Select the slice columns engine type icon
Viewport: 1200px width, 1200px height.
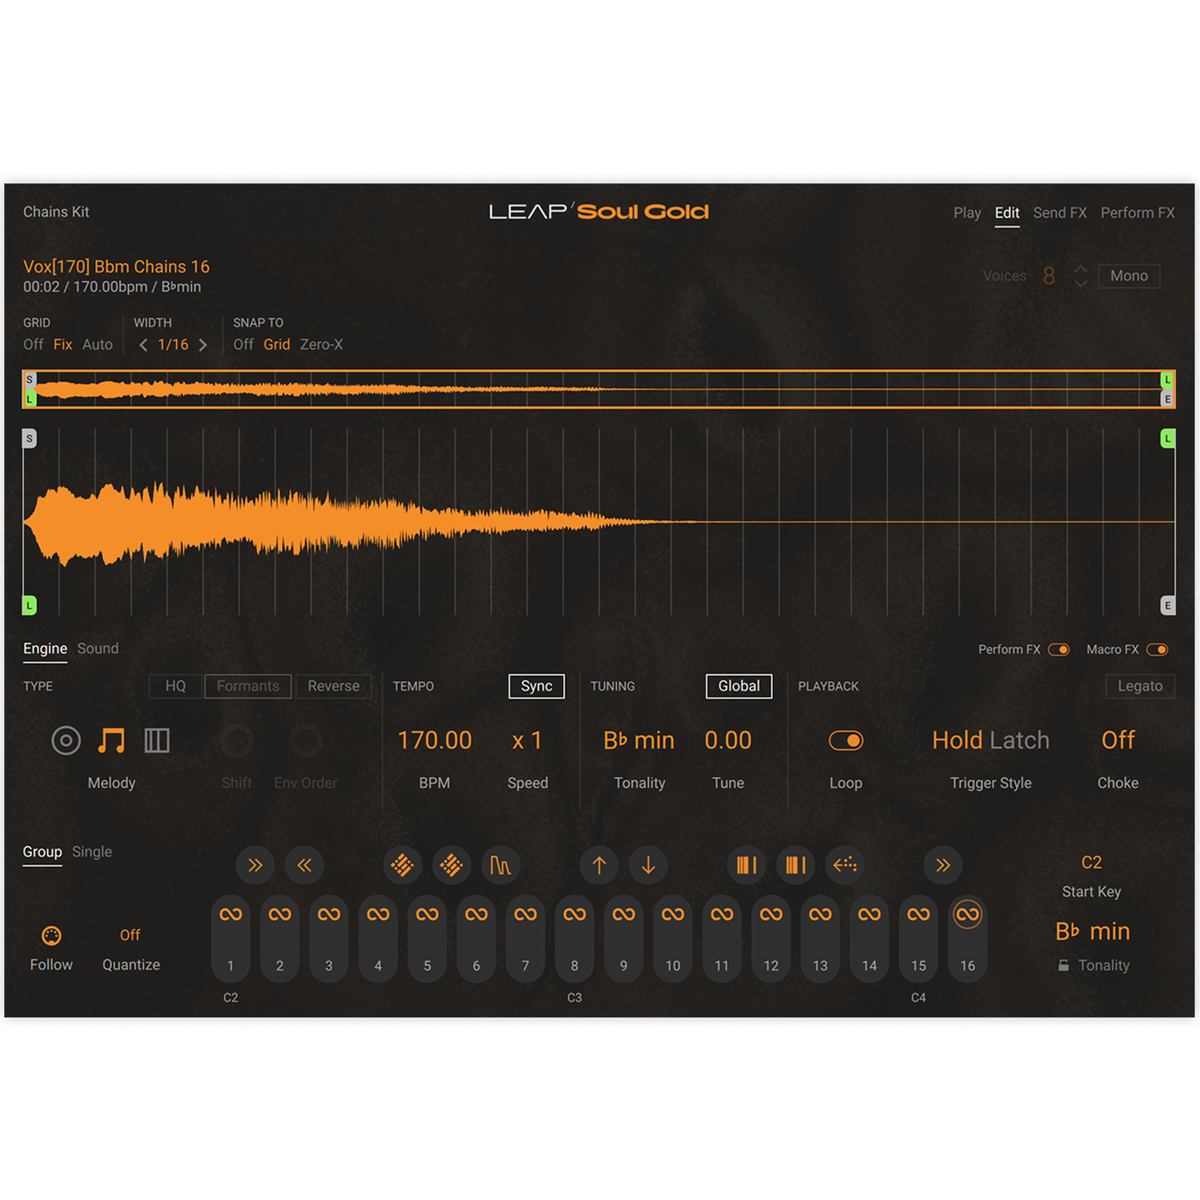pos(157,741)
